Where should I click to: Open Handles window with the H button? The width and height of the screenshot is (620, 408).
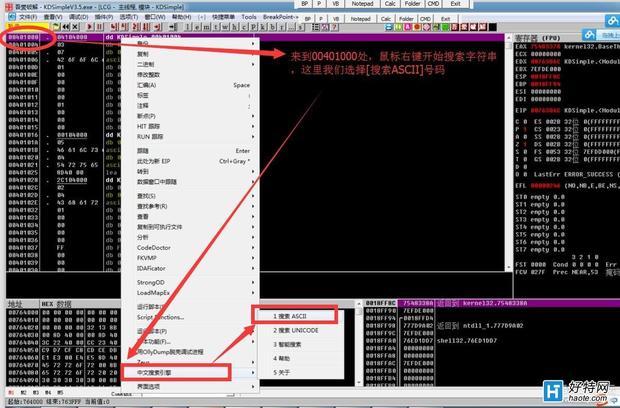235,27
